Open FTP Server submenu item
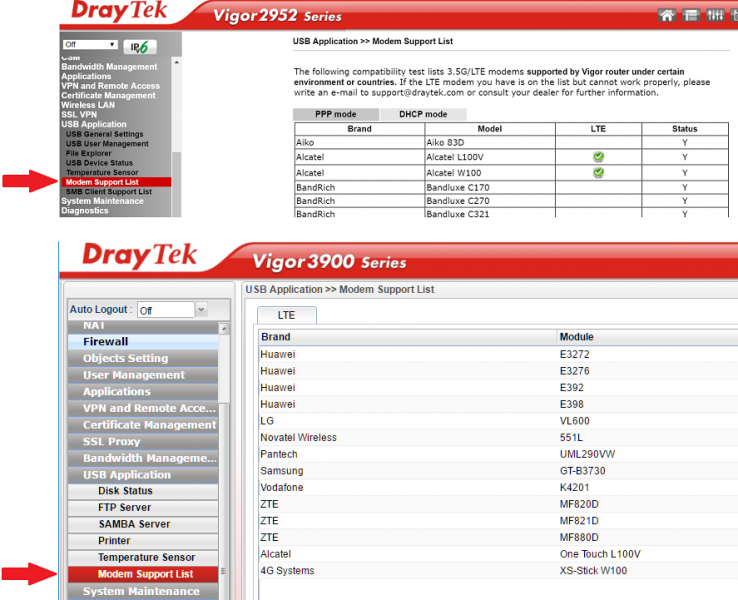Viewport: 738px width, 600px height. point(143,507)
